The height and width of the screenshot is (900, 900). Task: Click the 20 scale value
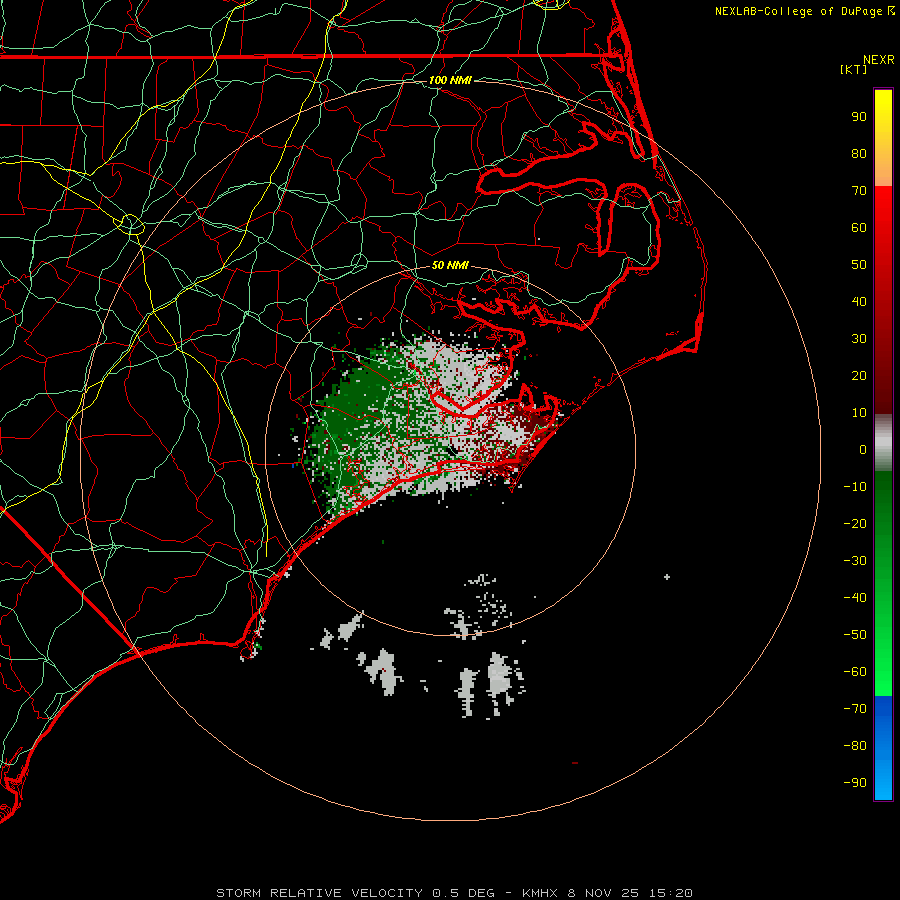click(859, 376)
